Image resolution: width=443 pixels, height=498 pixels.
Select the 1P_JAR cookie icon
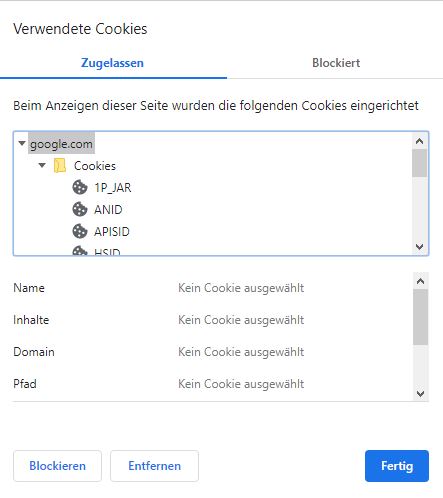[x=80, y=188]
